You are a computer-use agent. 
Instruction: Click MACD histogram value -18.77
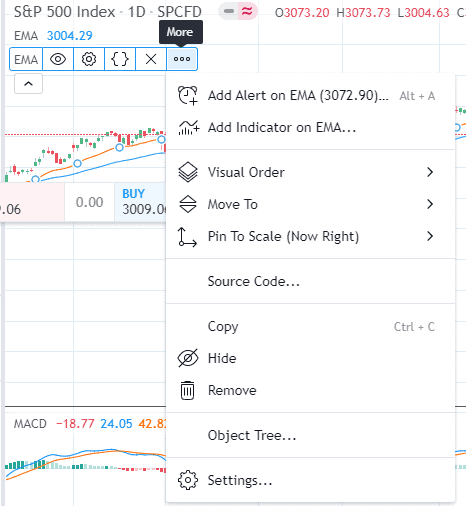pos(75,424)
